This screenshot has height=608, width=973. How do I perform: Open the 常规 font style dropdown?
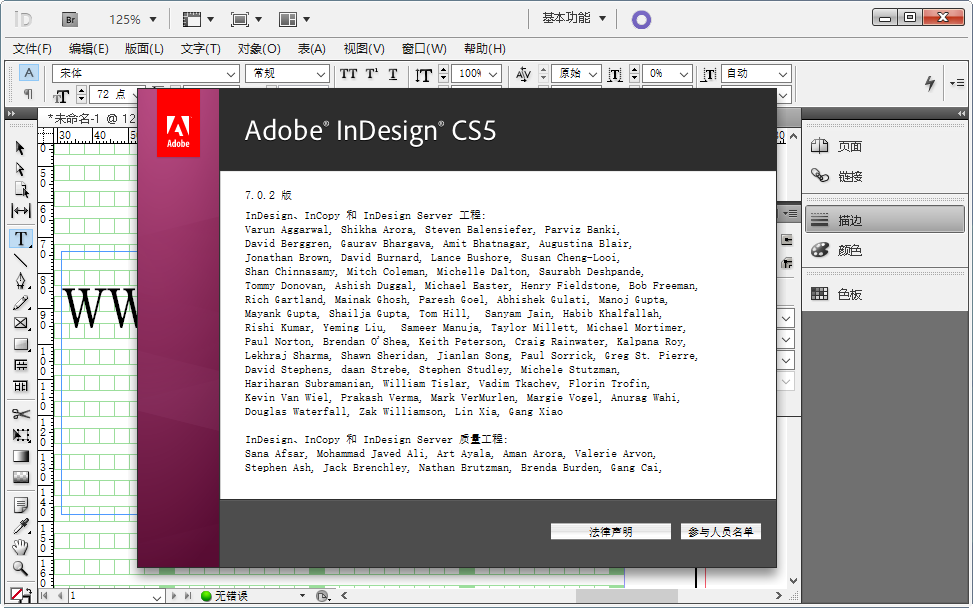(321, 74)
